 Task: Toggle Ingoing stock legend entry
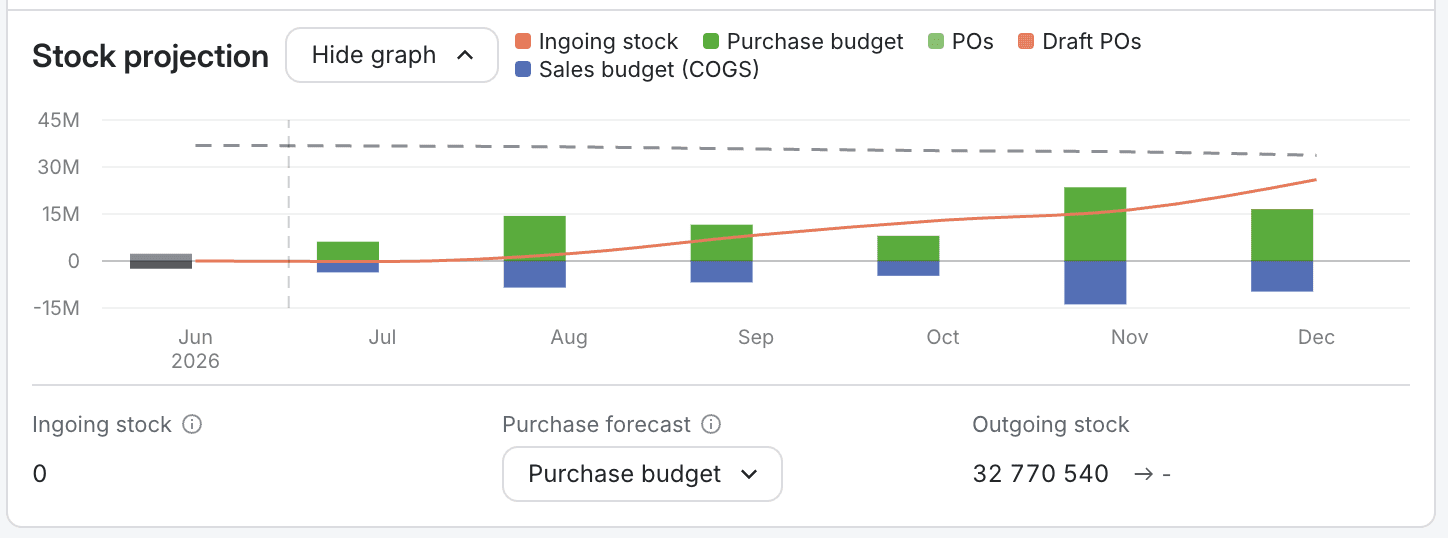(597, 42)
